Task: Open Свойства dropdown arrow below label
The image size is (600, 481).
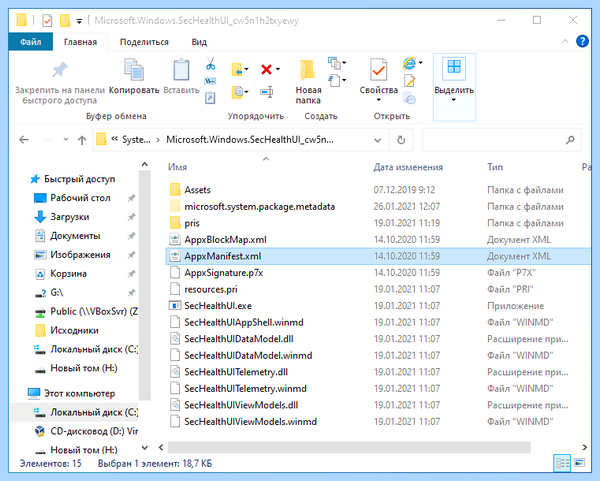Action: [378, 100]
